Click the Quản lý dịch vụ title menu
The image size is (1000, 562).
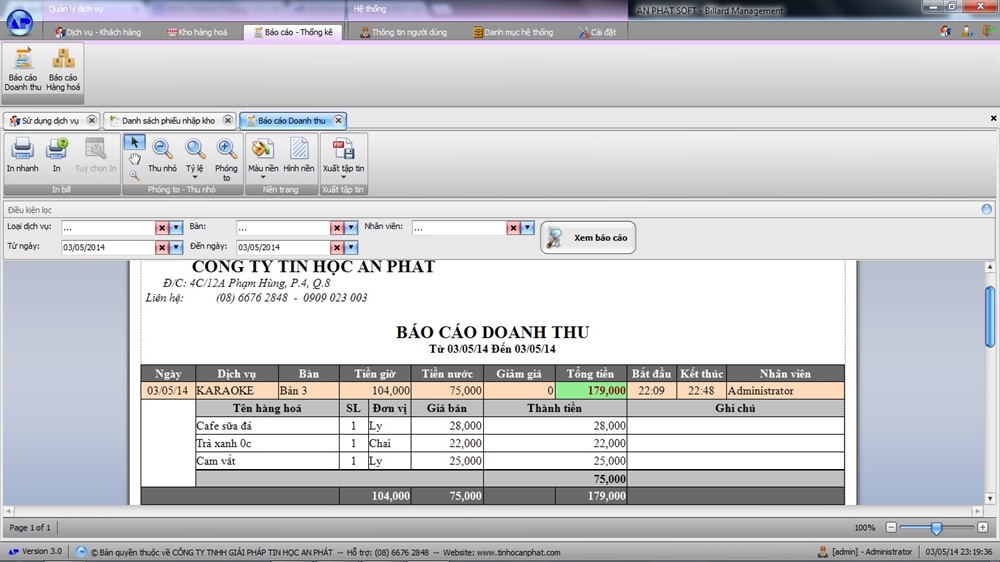[75, 9]
